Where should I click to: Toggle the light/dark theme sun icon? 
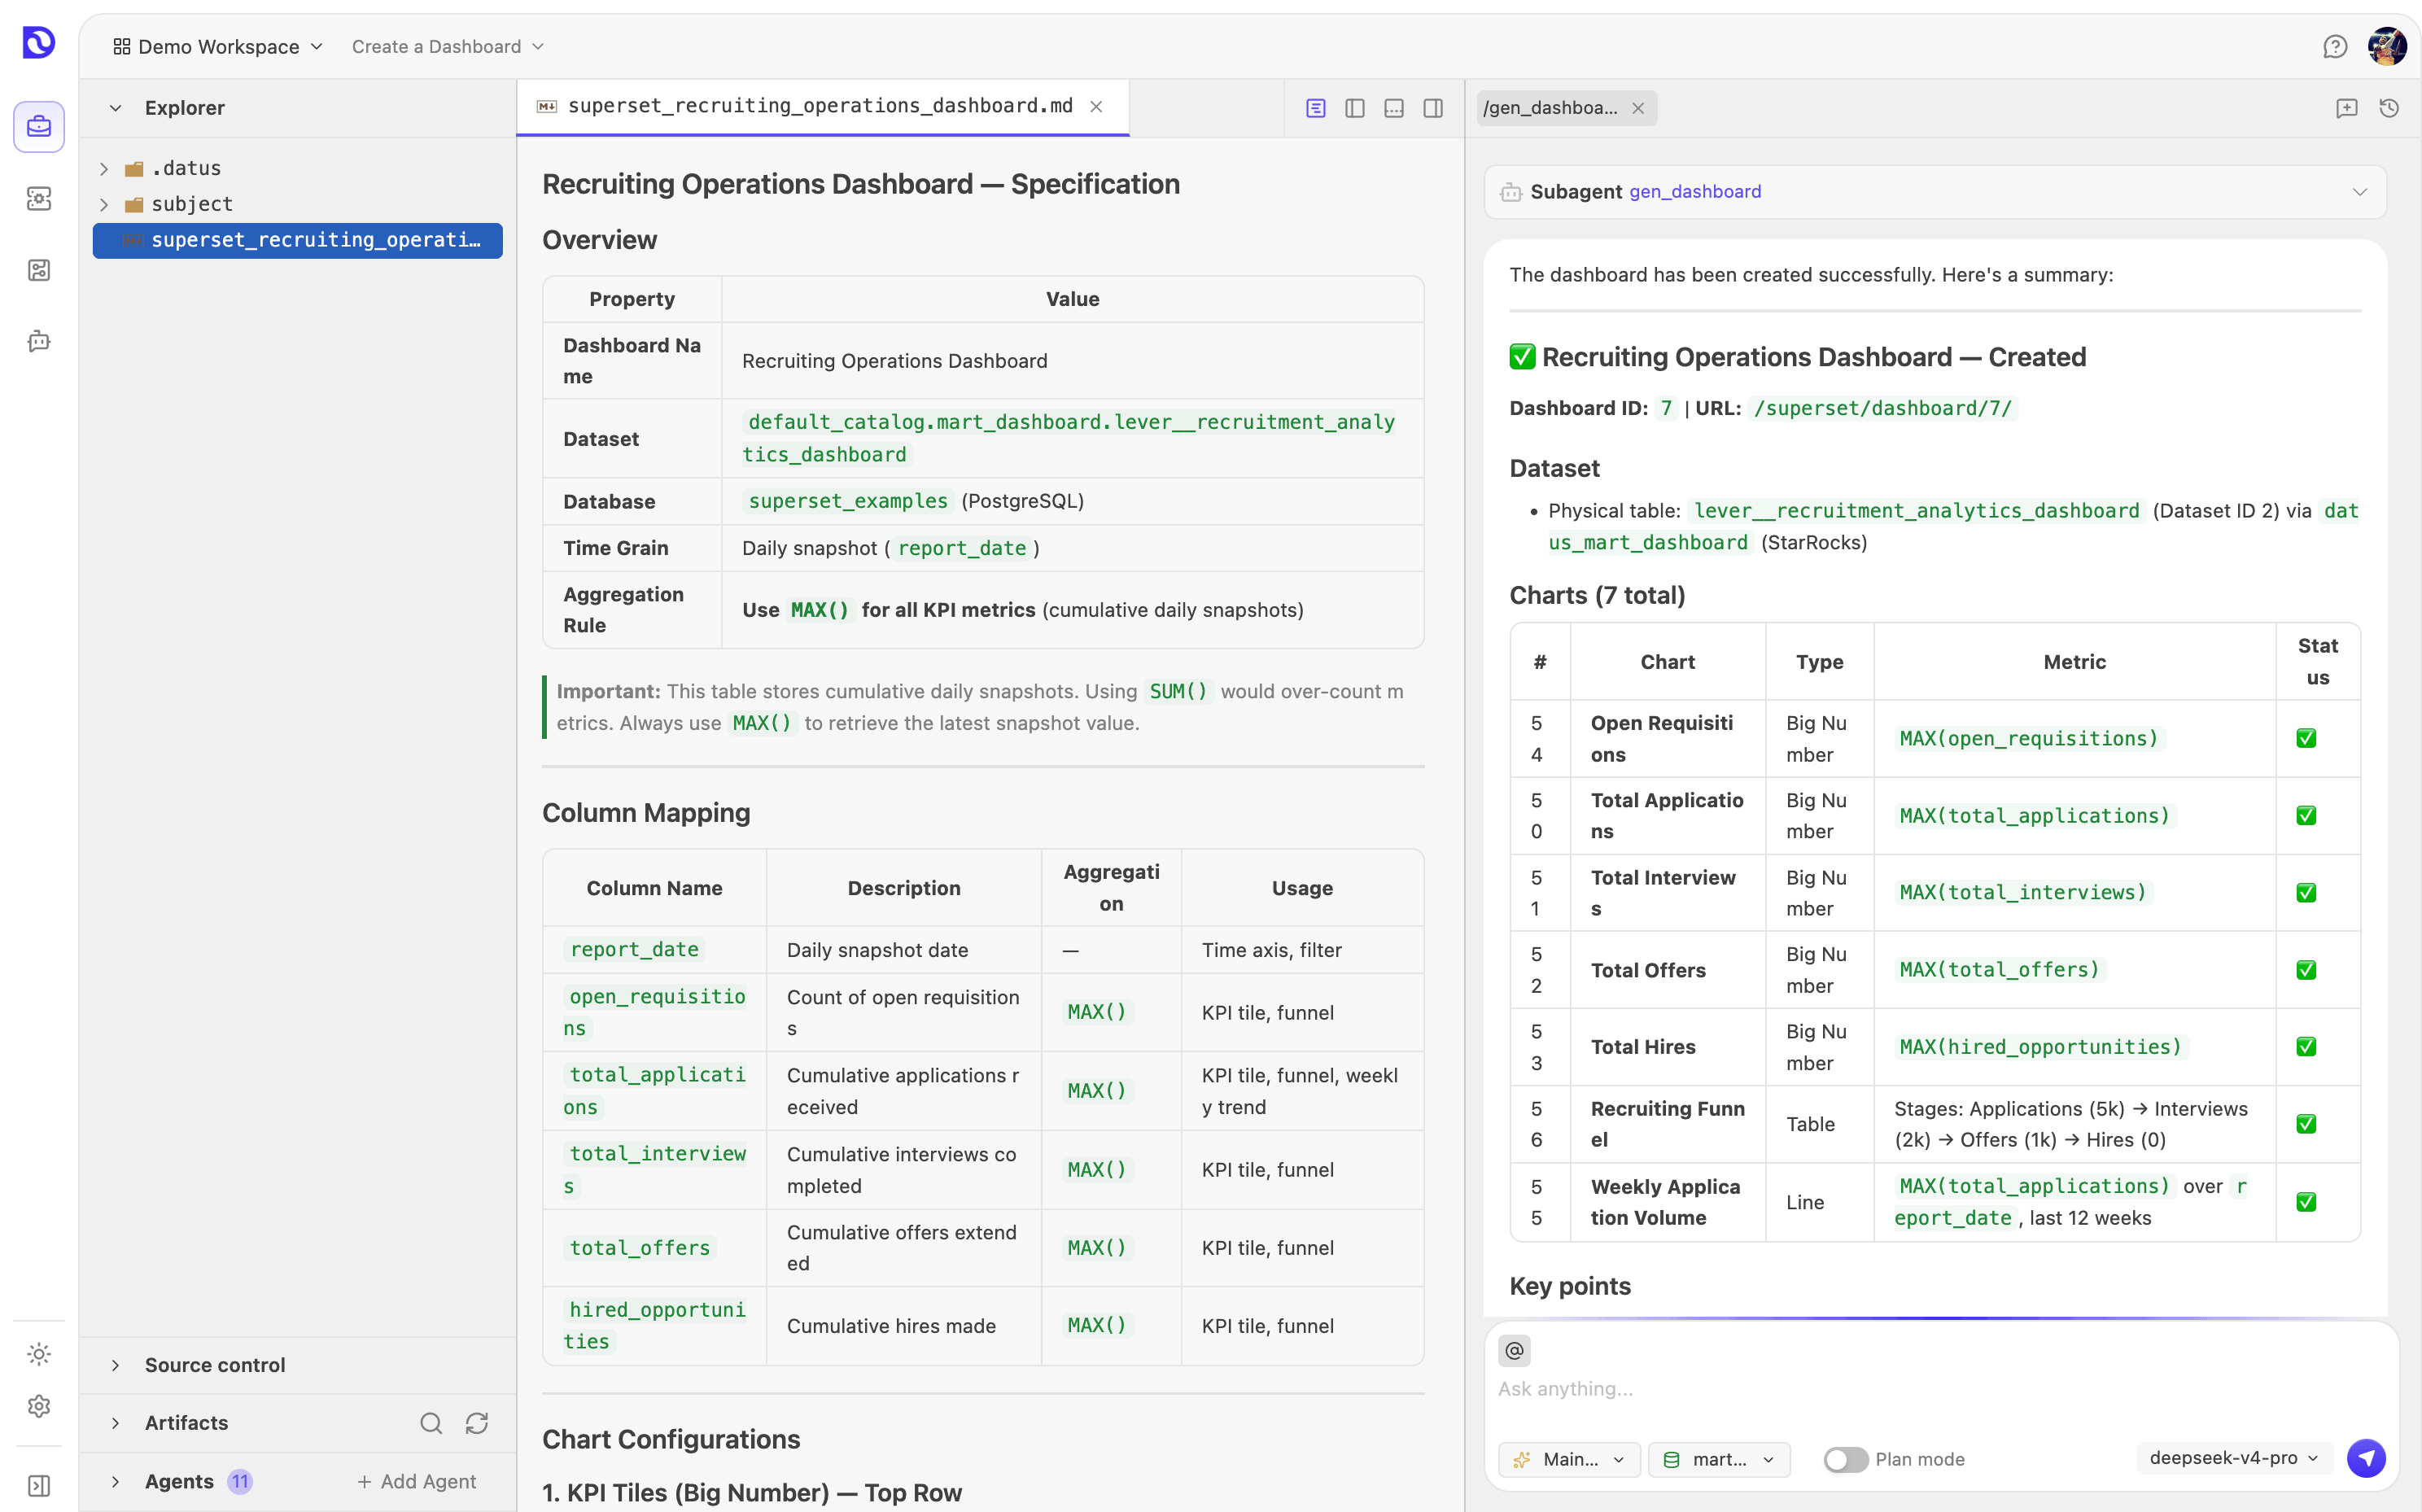[x=39, y=1354]
